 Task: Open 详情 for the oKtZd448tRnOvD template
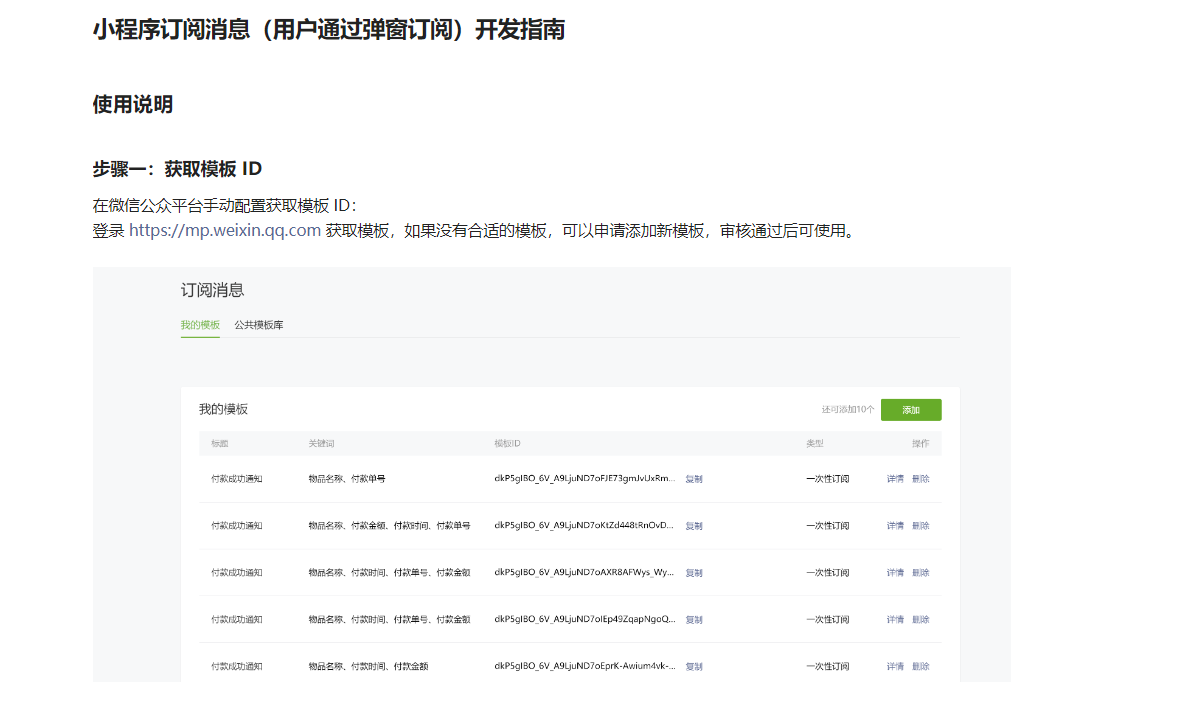(x=896, y=526)
